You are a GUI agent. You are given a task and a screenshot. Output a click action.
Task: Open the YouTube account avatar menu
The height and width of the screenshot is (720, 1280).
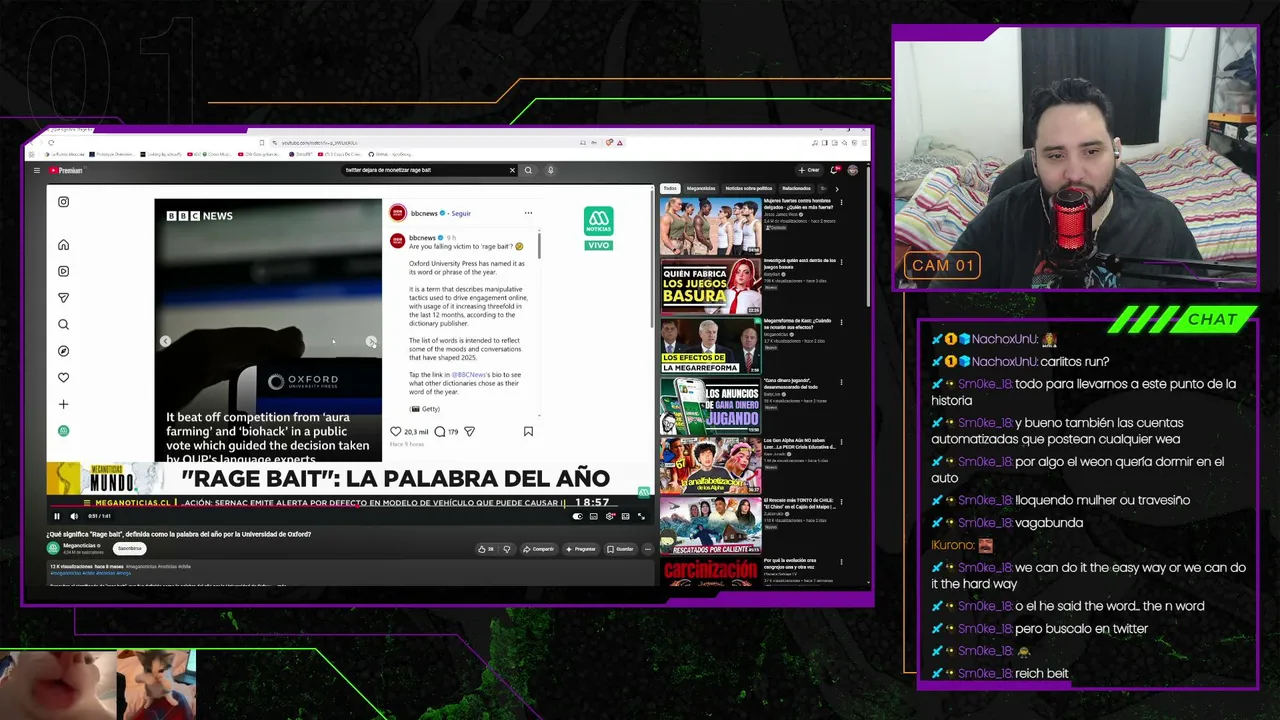852,170
